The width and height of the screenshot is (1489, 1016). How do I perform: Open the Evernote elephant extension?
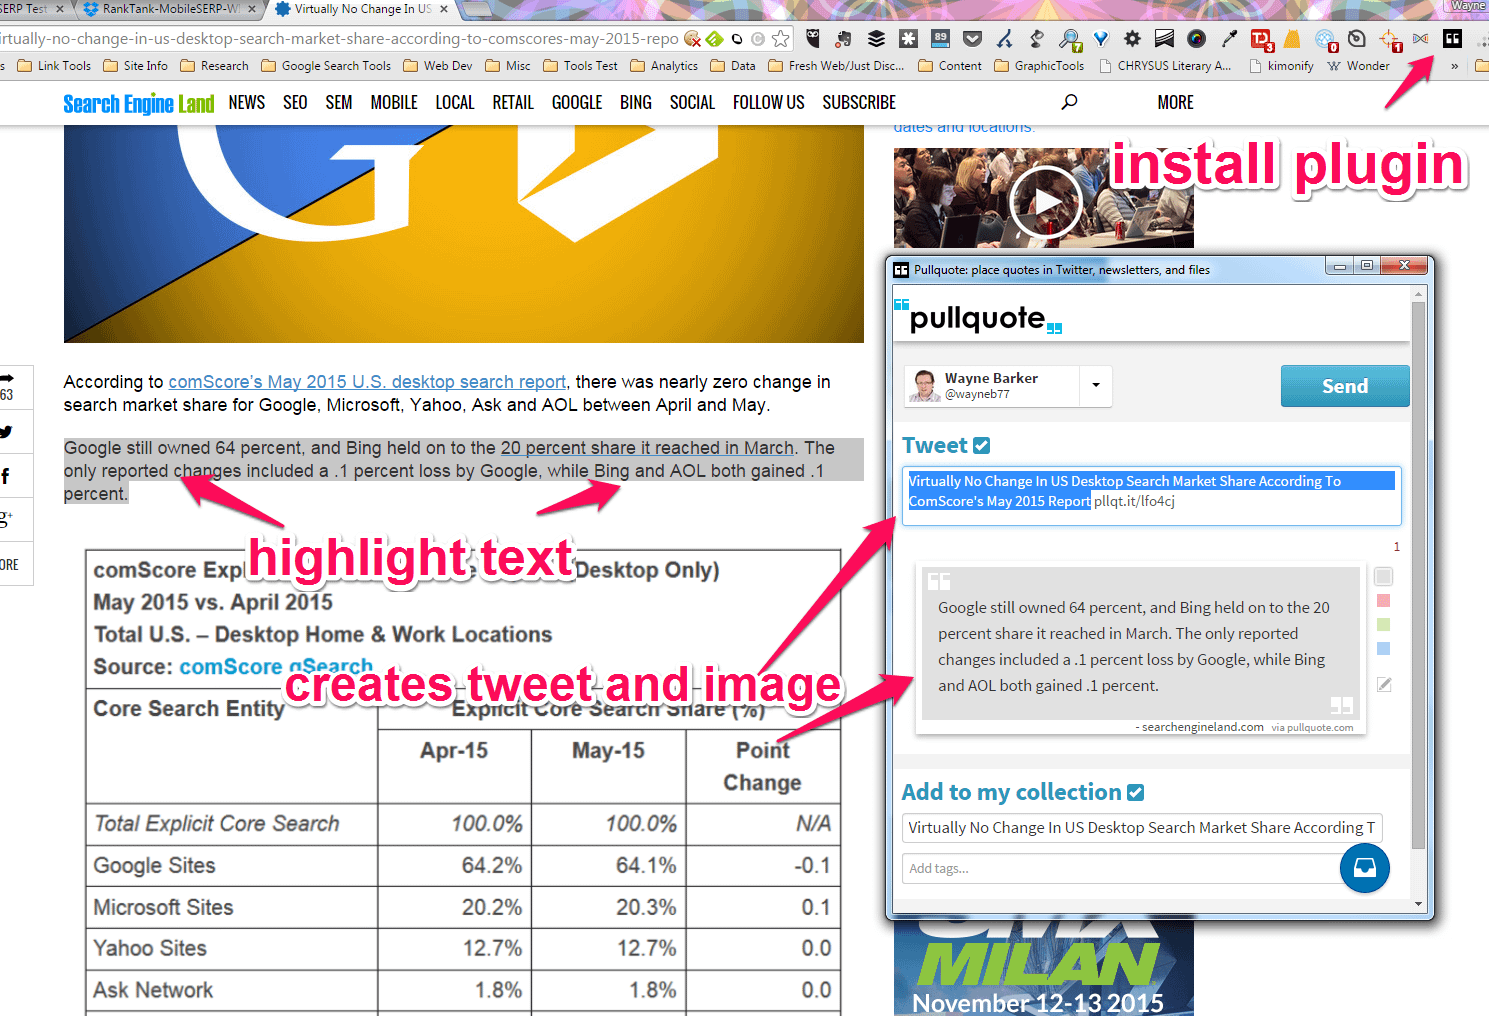click(843, 39)
